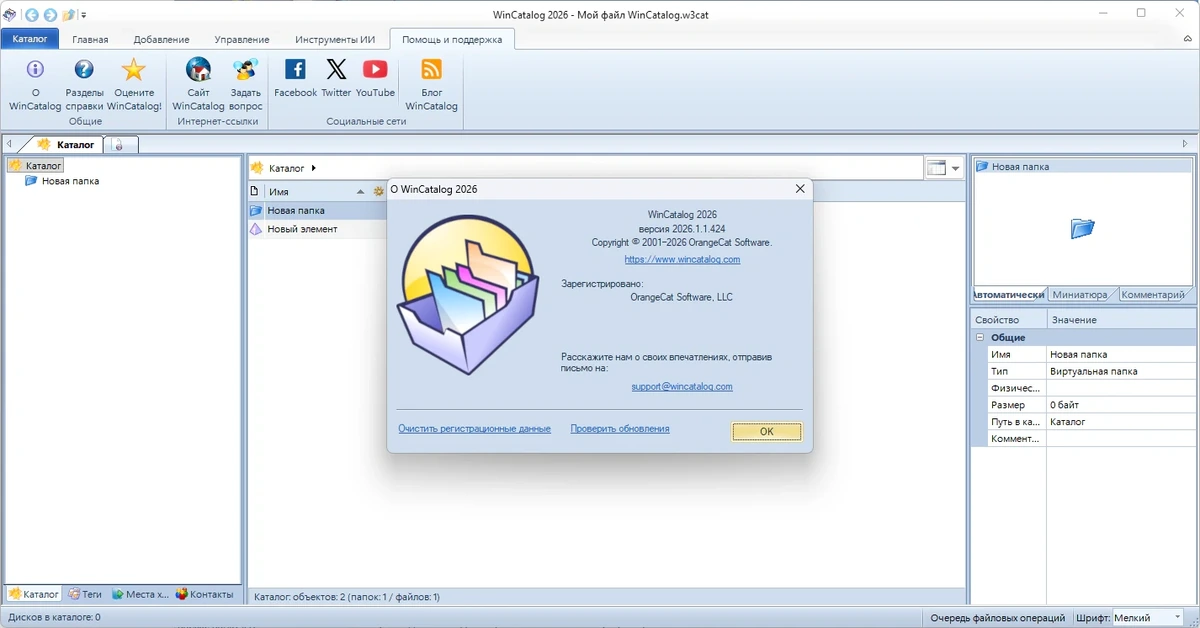Click the Имя column header to sort
The width and height of the screenshot is (1200, 628).
[279, 191]
